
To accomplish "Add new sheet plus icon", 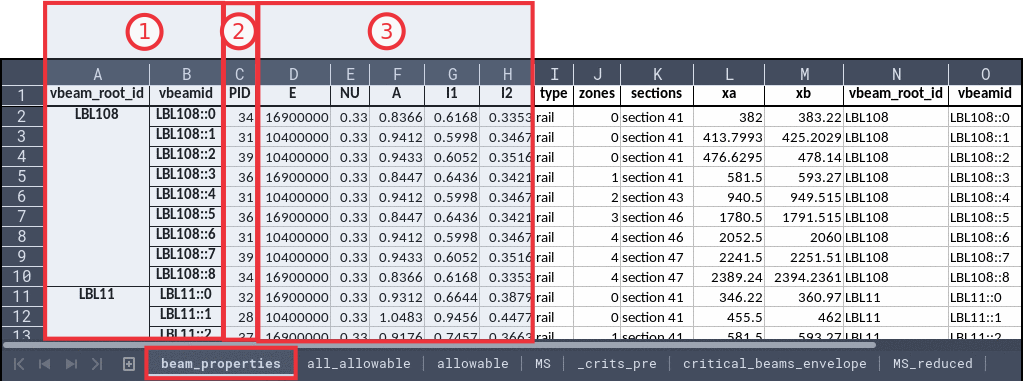I will tap(129, 364).
